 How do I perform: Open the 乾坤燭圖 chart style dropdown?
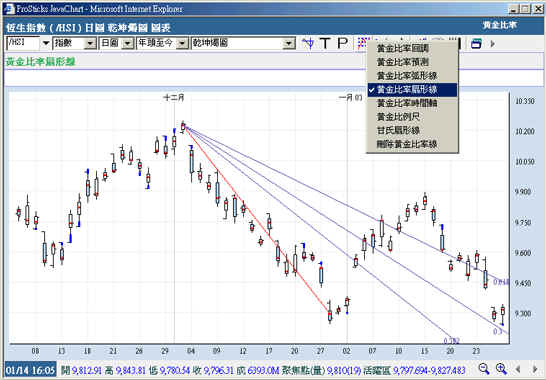coord(288,44)
